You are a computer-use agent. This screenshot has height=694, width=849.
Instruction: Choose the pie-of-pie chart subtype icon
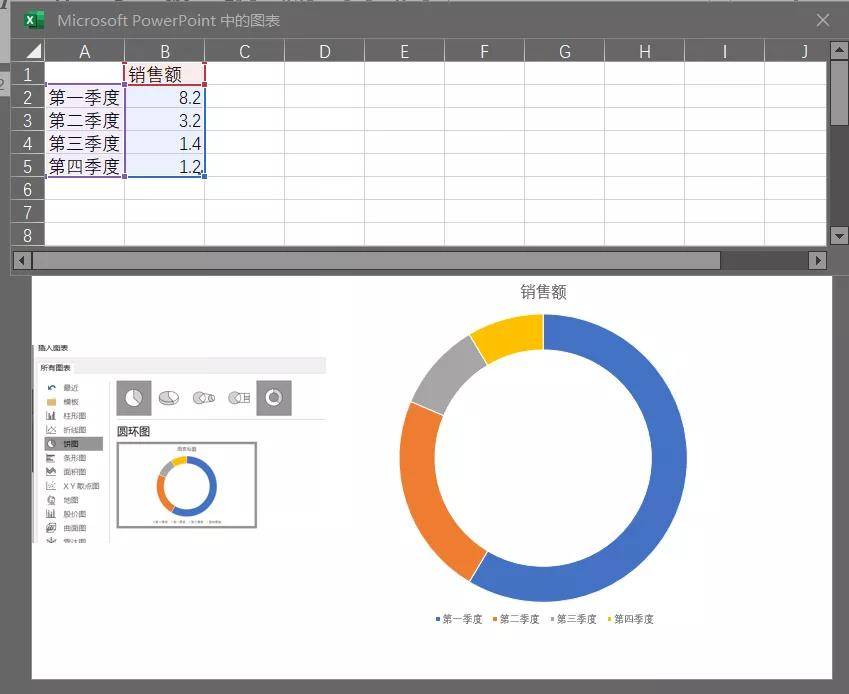pos(204,398)
